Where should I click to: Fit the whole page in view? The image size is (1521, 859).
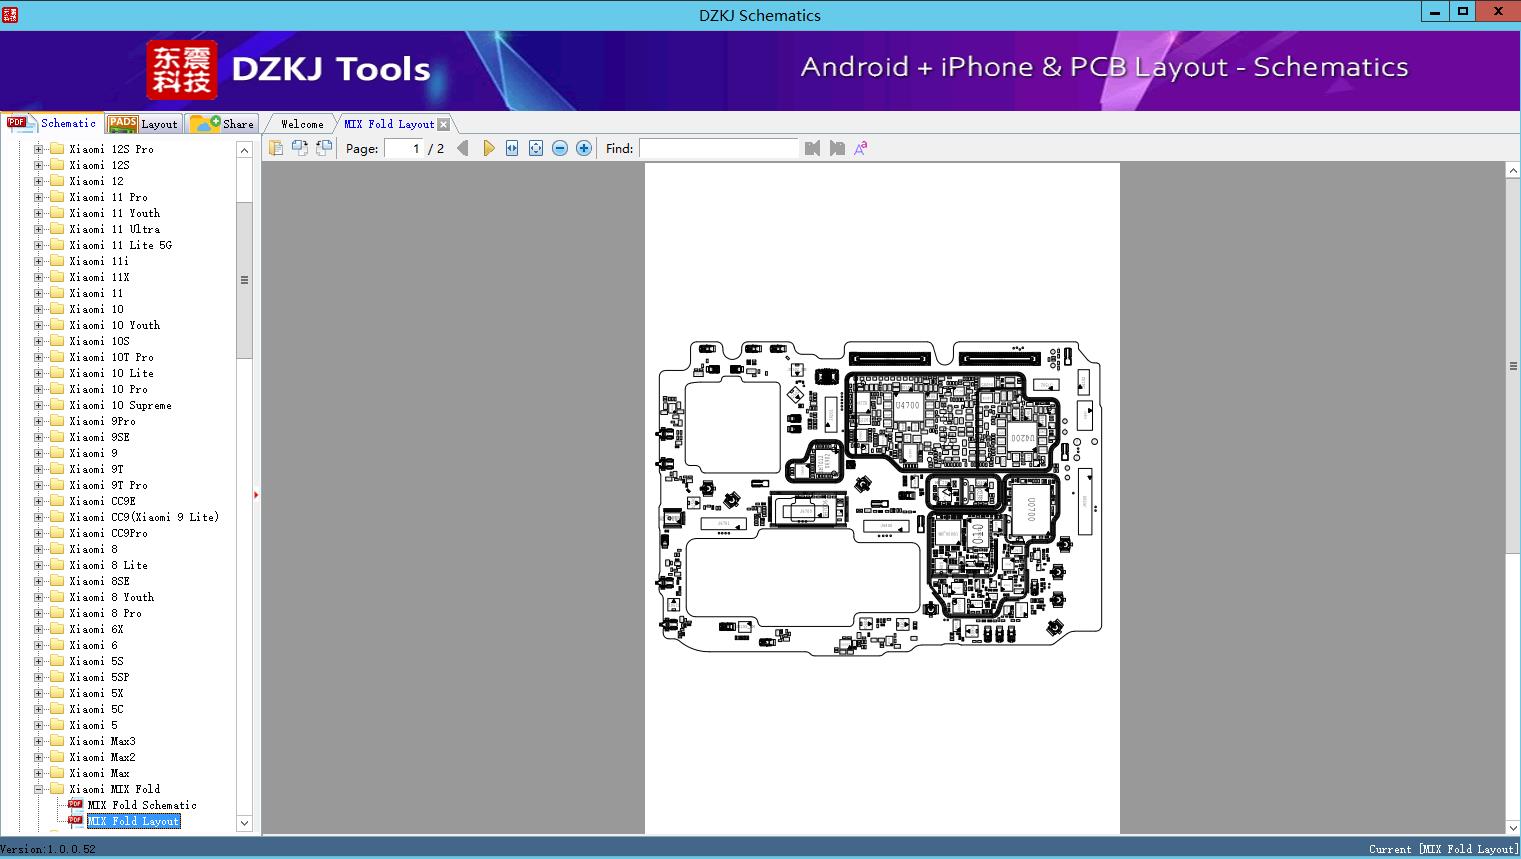click(536, 148)
